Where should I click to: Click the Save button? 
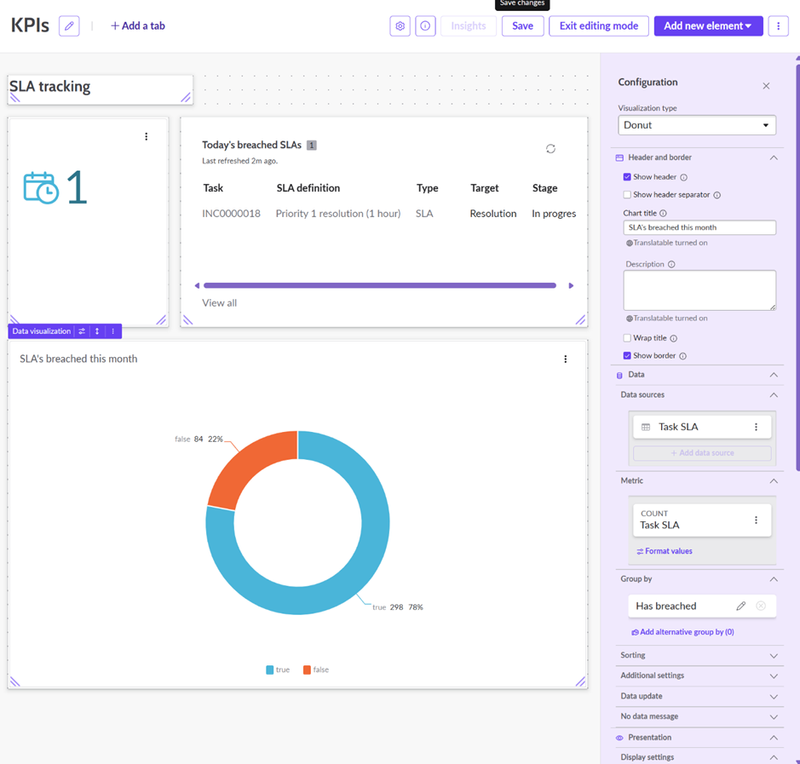522,26
